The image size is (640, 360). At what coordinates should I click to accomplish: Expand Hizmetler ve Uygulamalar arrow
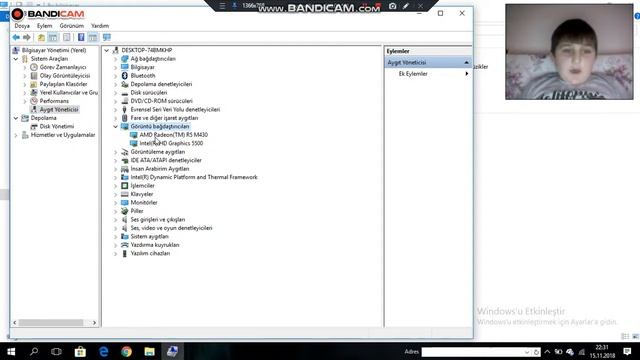16,135
